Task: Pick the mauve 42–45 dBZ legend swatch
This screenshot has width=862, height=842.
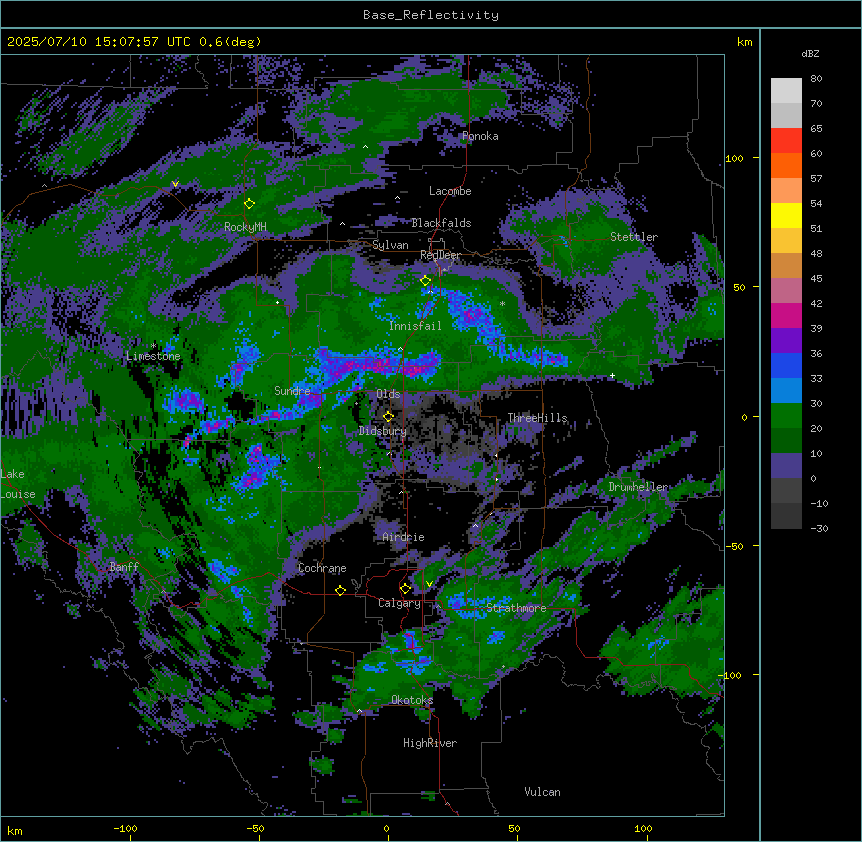Action: point(786,291)
